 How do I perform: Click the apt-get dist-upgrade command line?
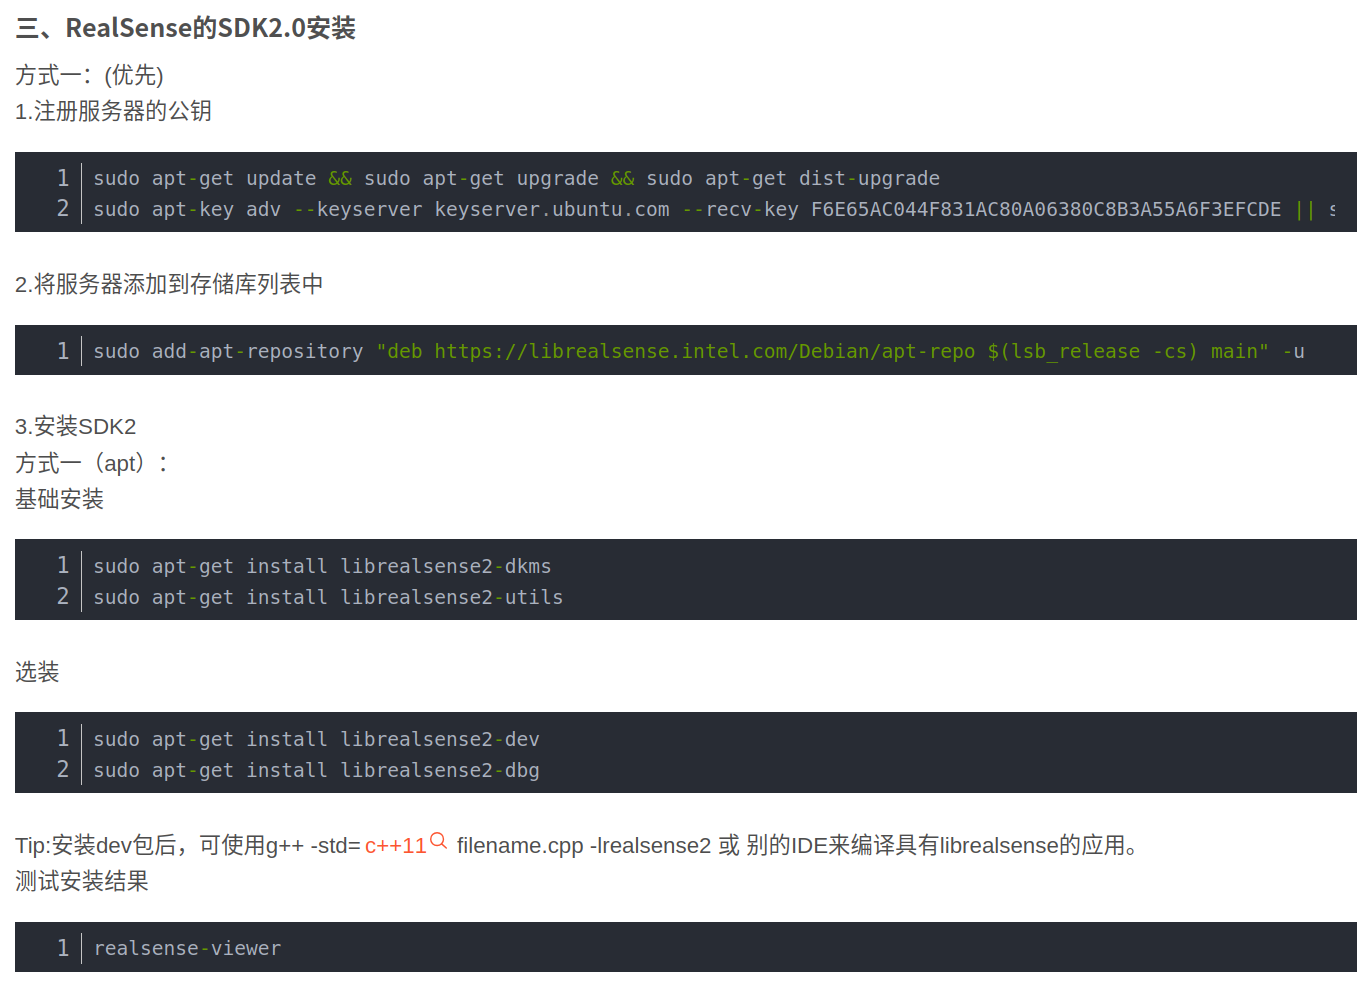pos(517,178)
